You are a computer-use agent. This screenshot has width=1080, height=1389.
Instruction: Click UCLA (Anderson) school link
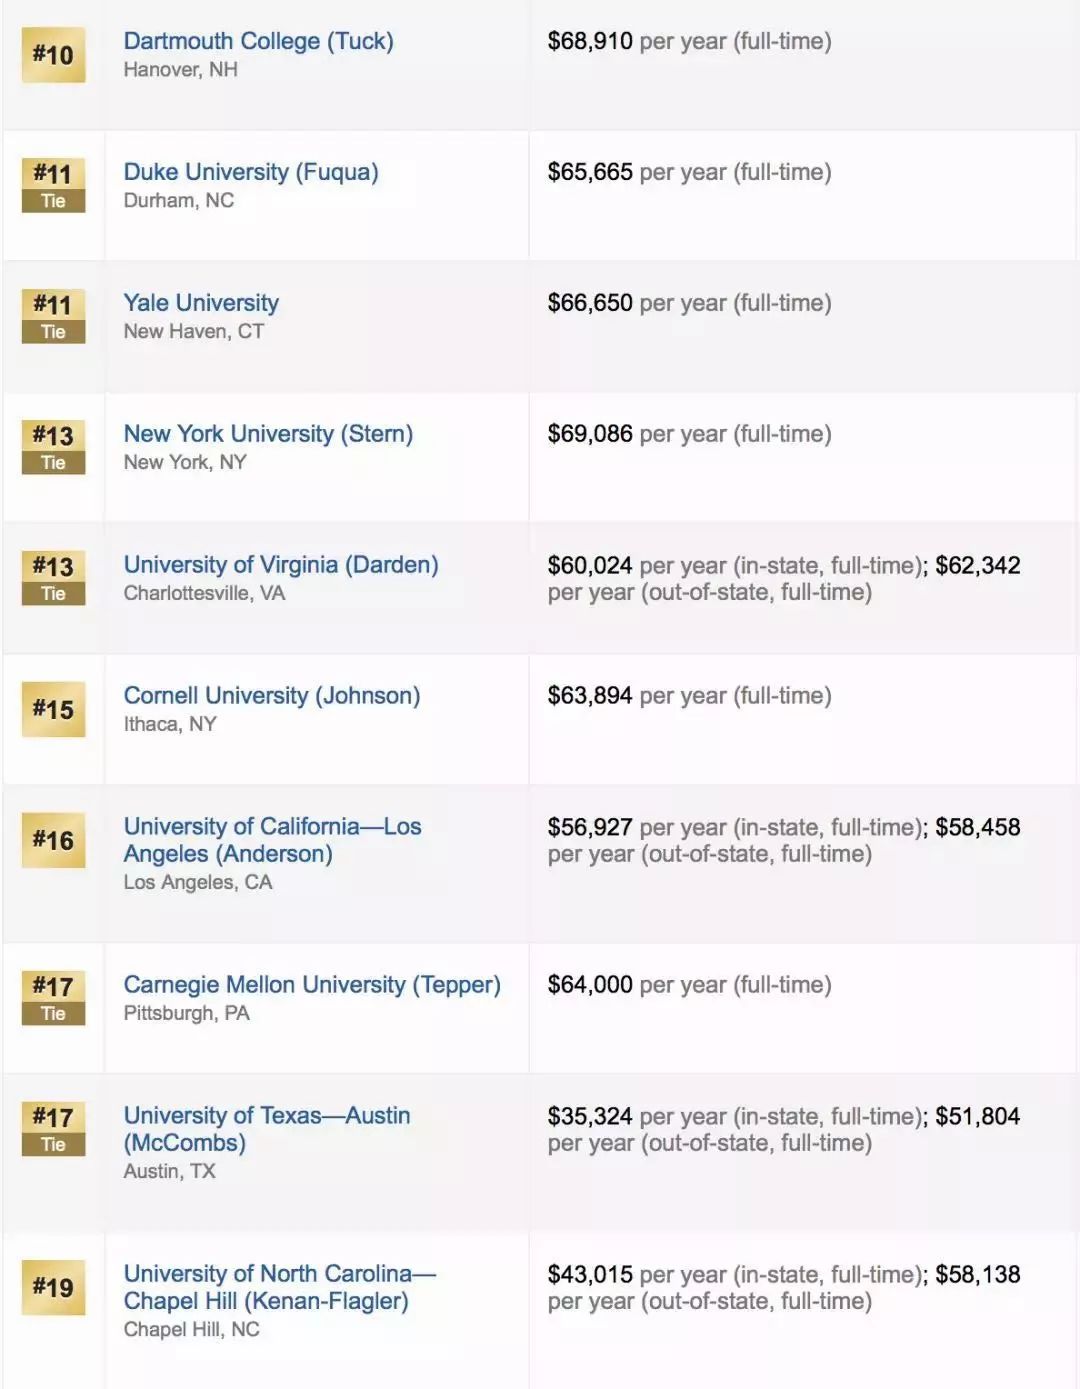click(x=272, y=840)
